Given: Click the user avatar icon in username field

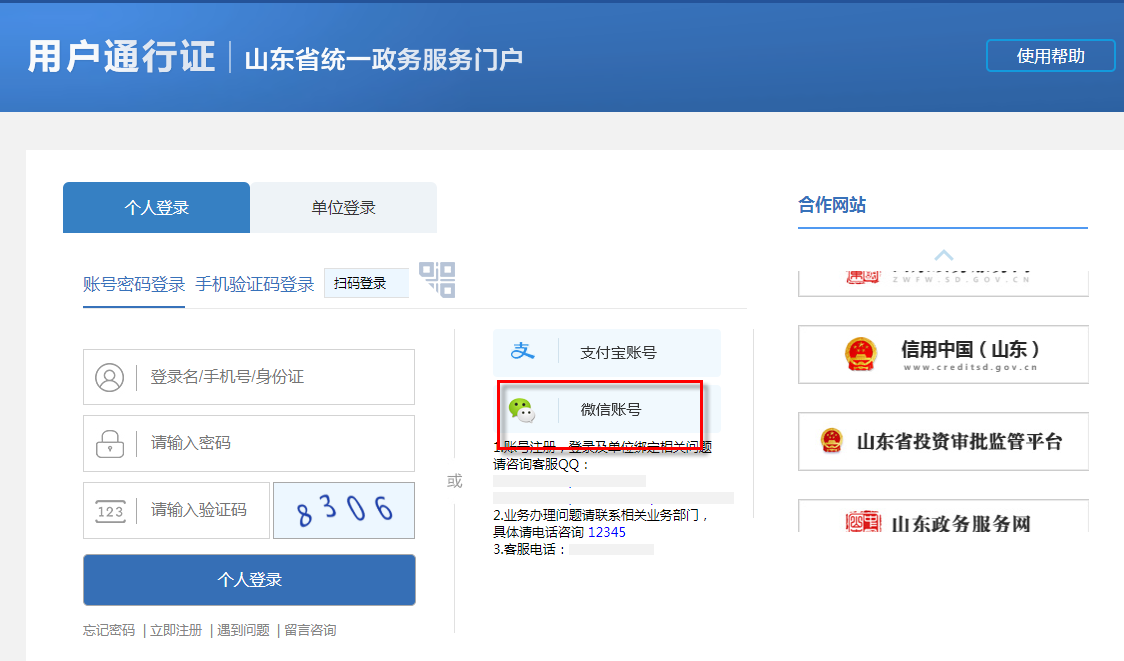Looking at the screenshot, I should point(109,377).
